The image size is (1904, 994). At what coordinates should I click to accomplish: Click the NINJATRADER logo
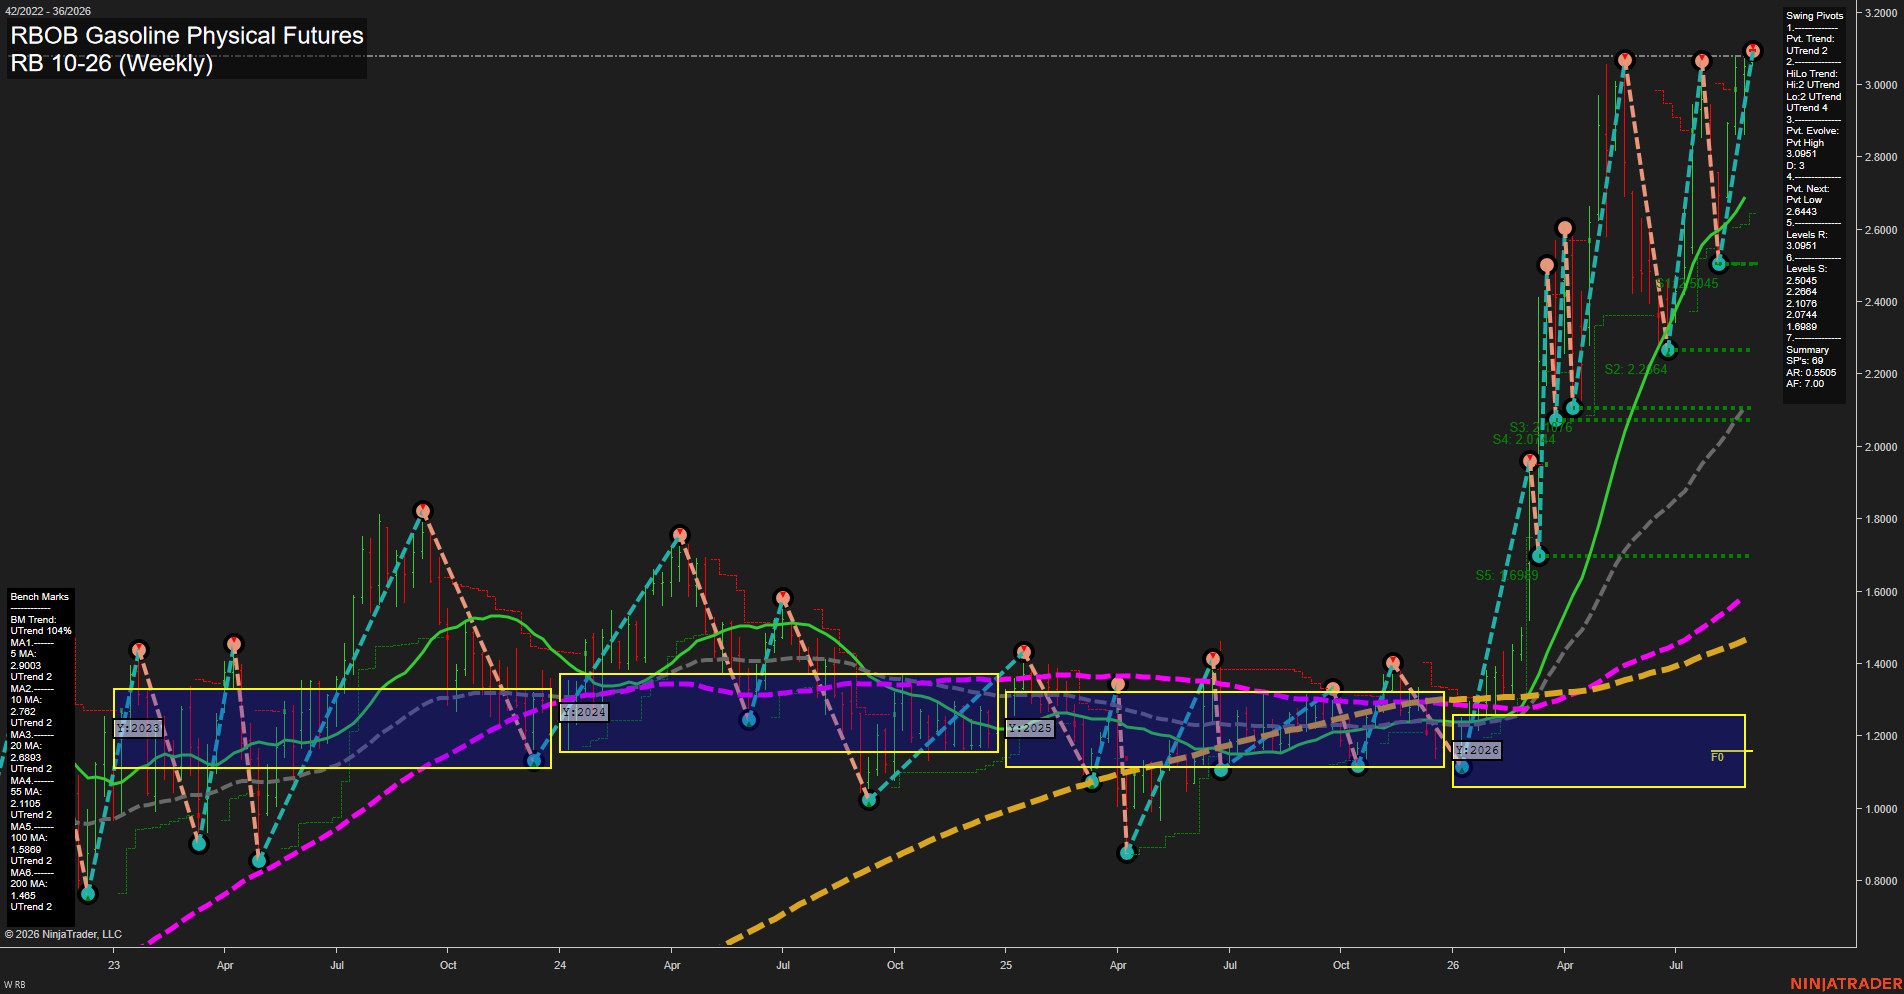[x=1845, y=984]
